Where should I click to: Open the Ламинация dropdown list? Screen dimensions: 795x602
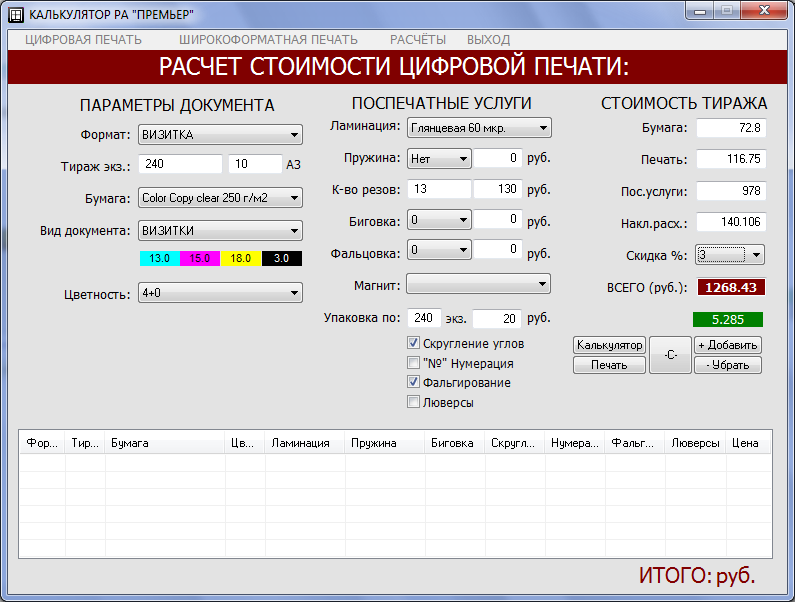coord(479,127)
